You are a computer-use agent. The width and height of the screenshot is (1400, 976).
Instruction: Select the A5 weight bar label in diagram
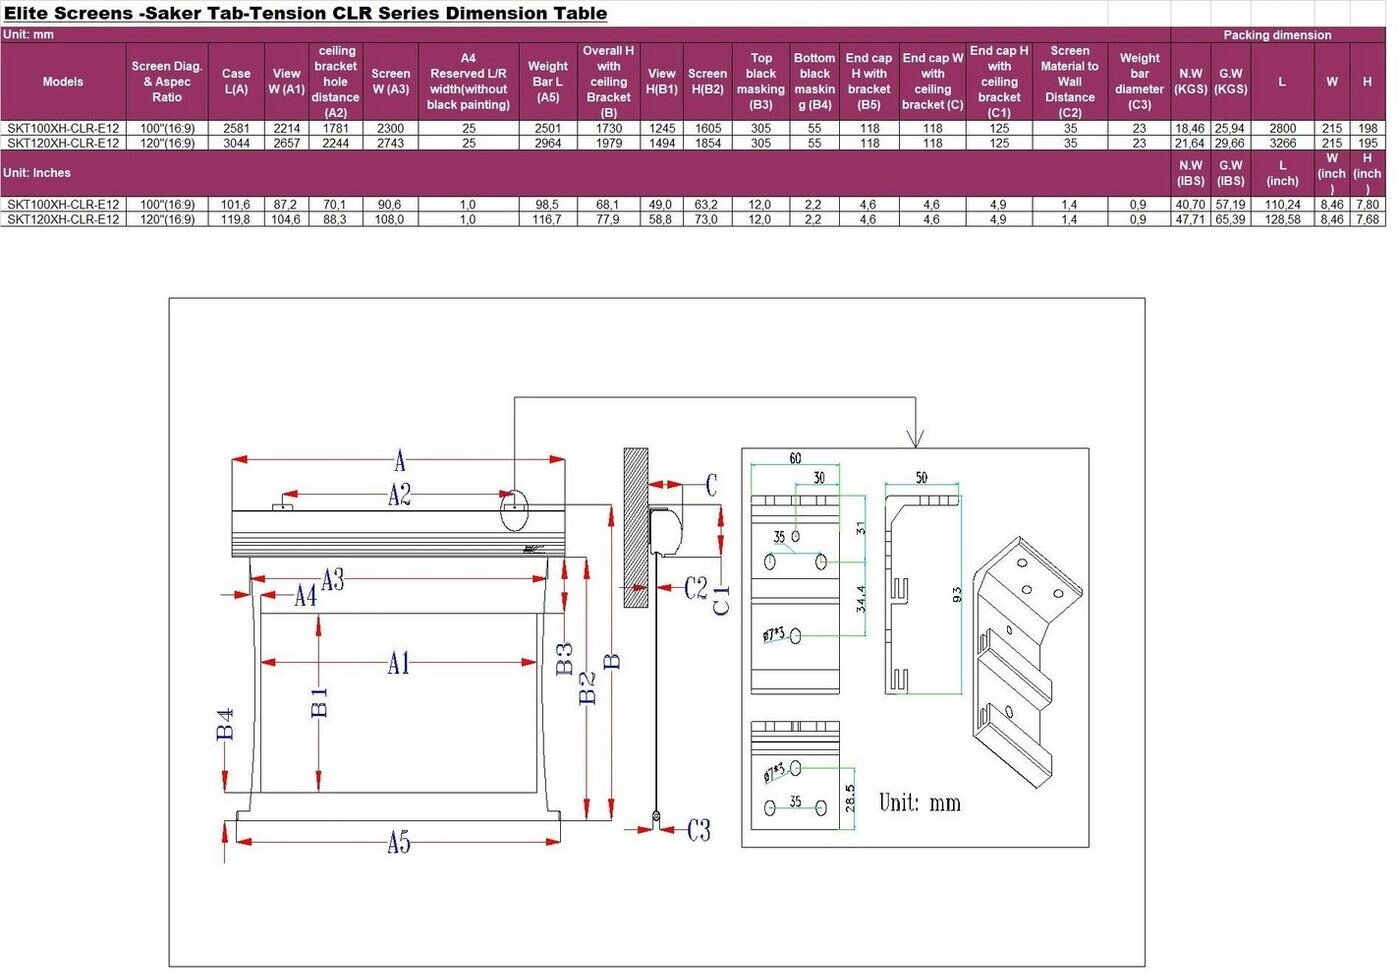pyautogui.click(x=398, y=843)
